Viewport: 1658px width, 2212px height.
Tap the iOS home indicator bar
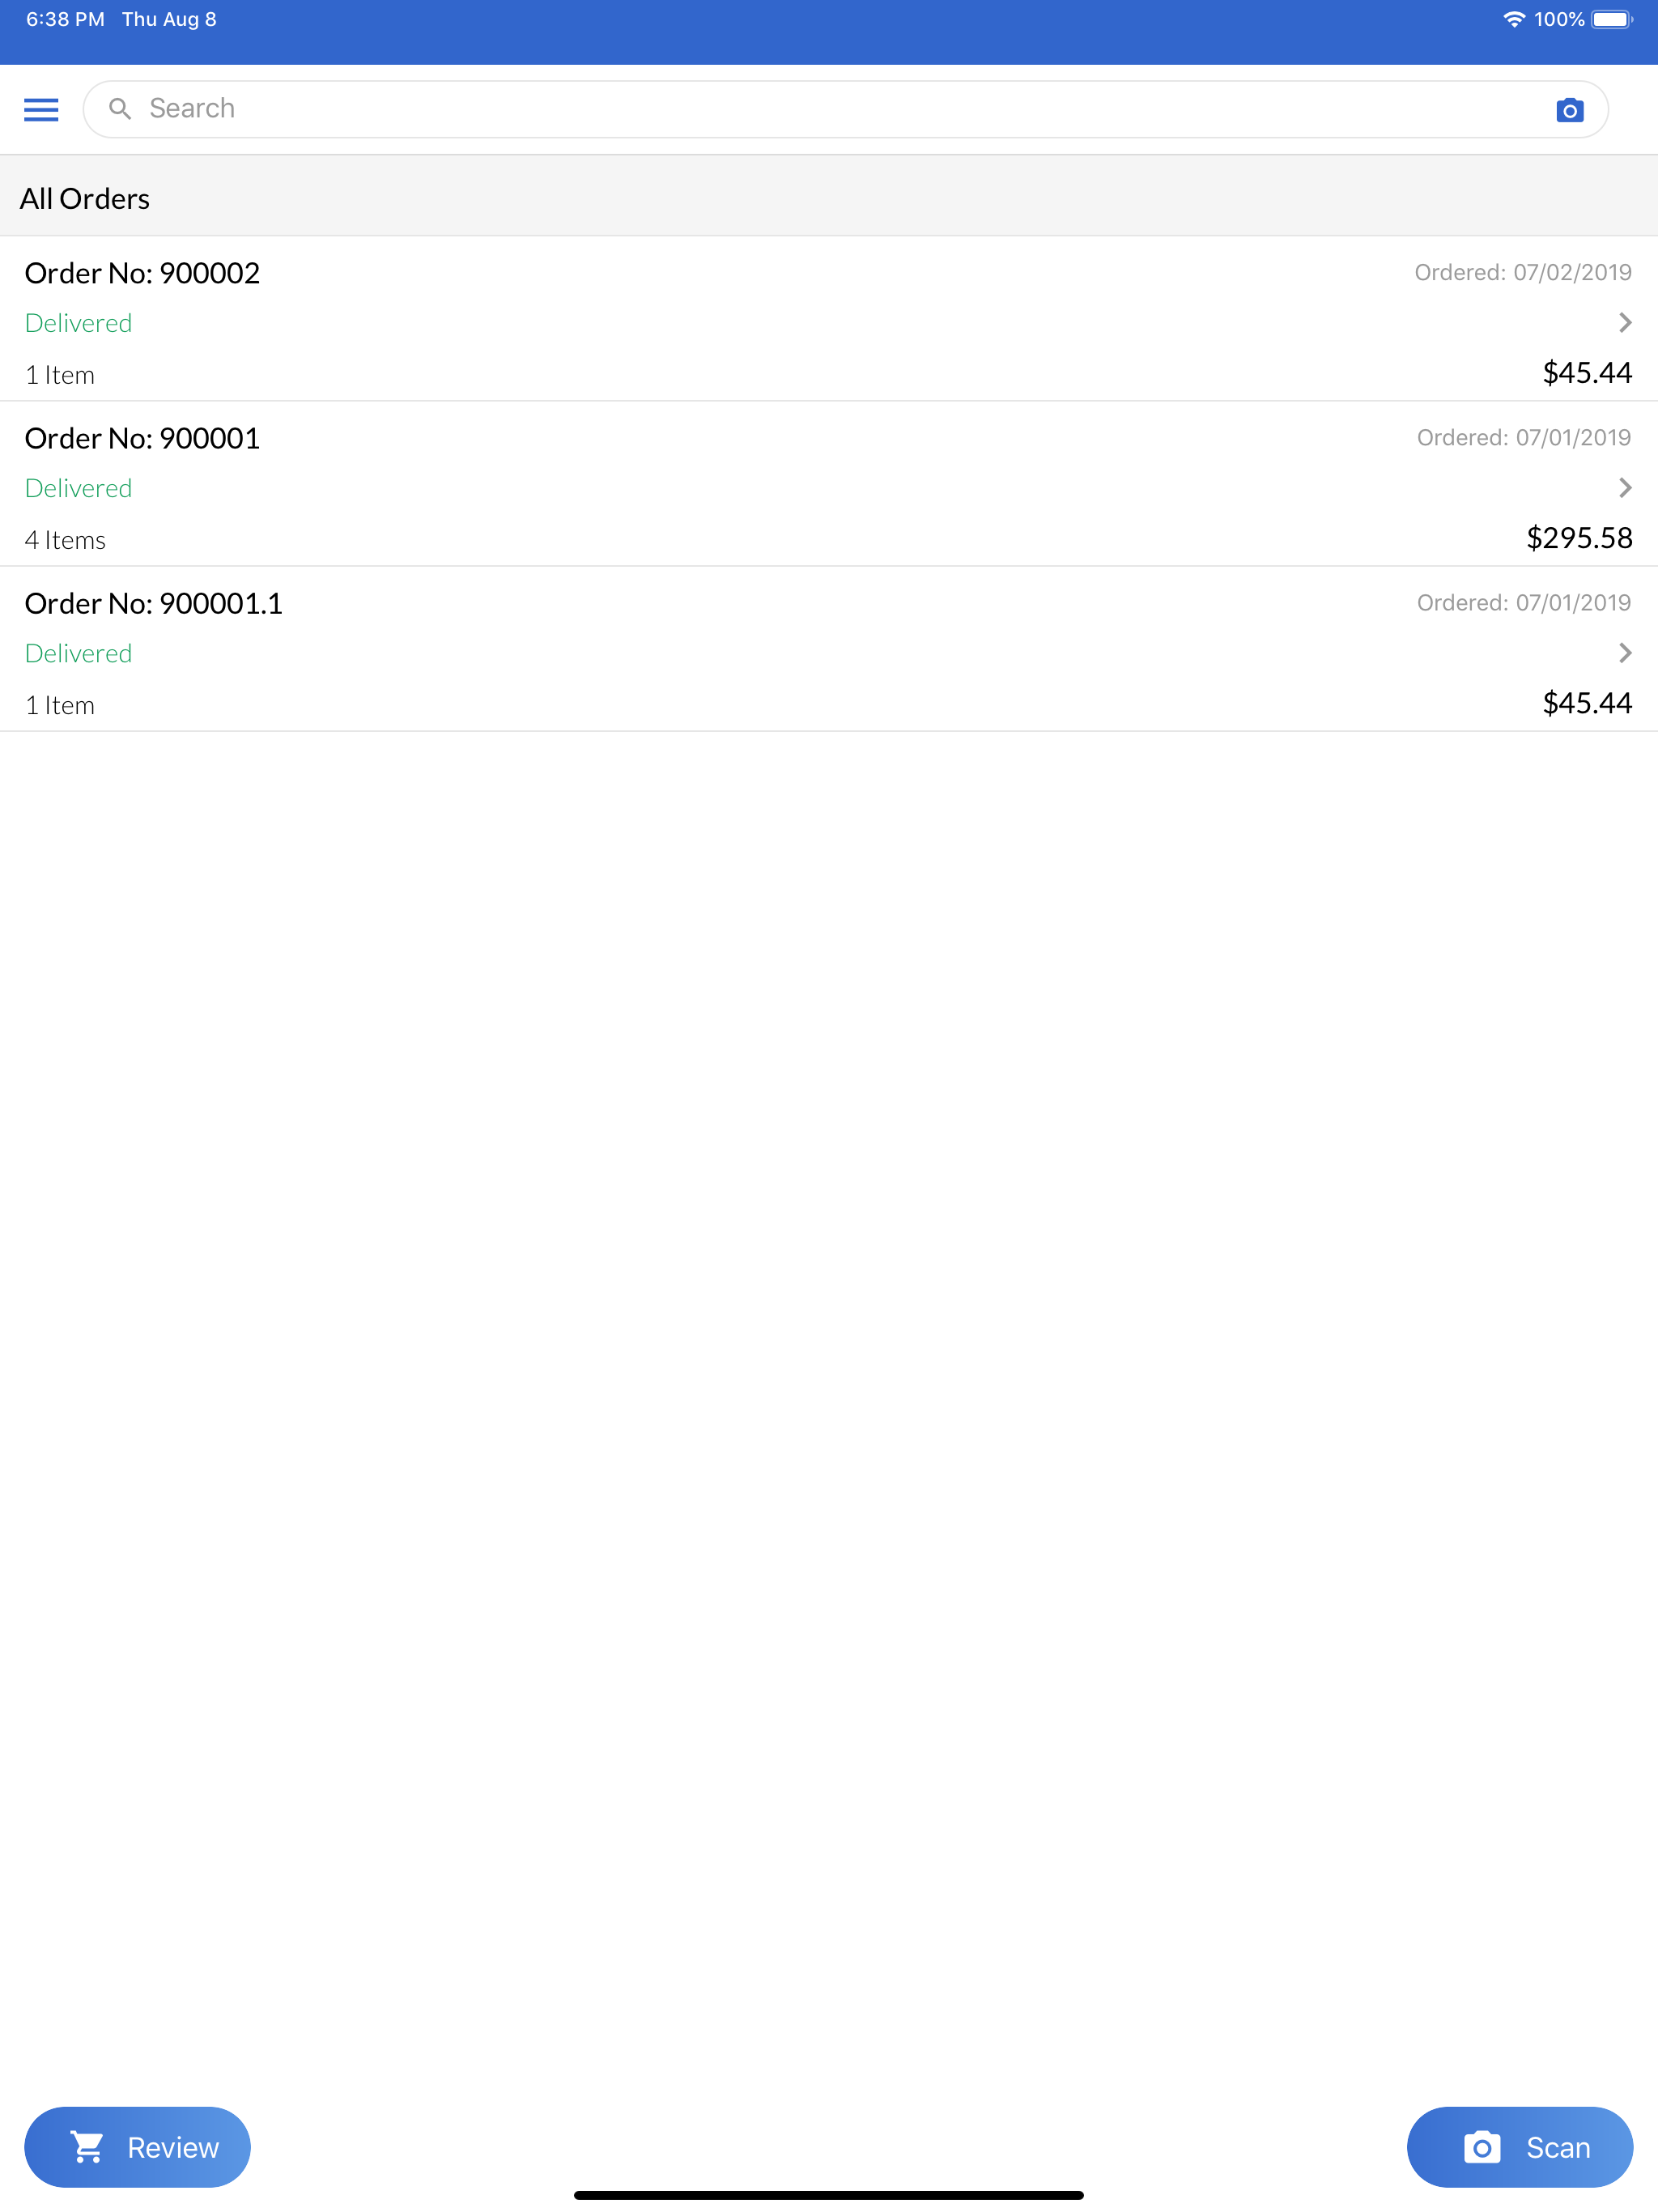pos(828,2195)
